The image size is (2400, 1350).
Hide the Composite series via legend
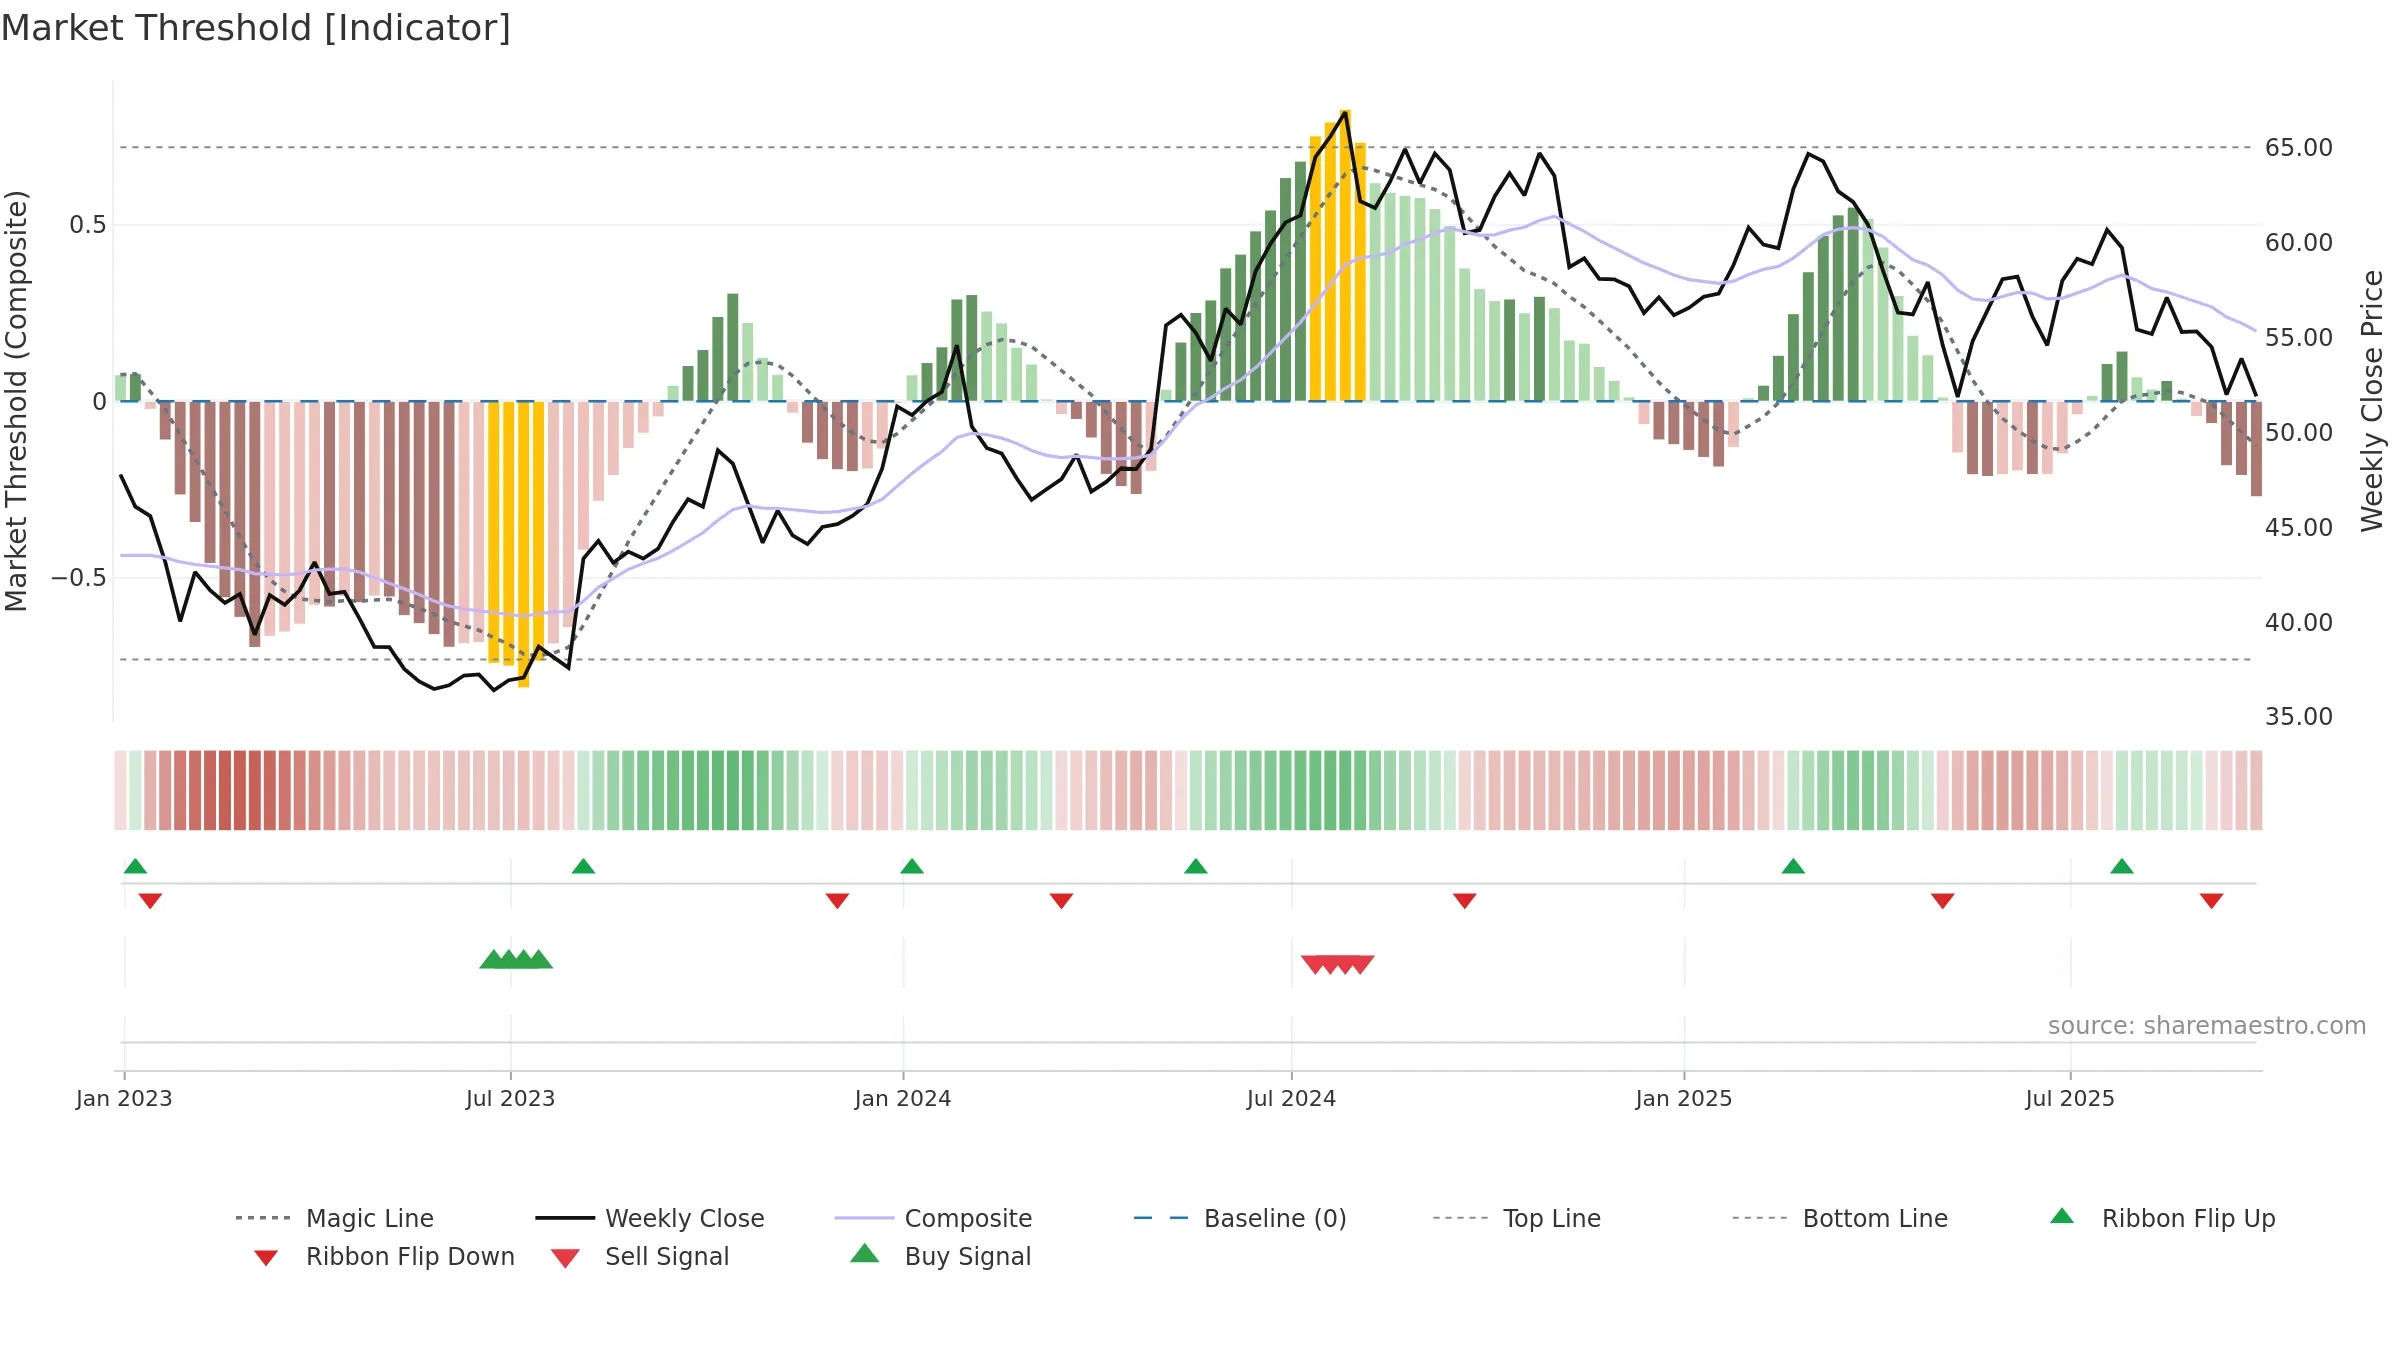pyautogui.click(x=934, y=1218)
